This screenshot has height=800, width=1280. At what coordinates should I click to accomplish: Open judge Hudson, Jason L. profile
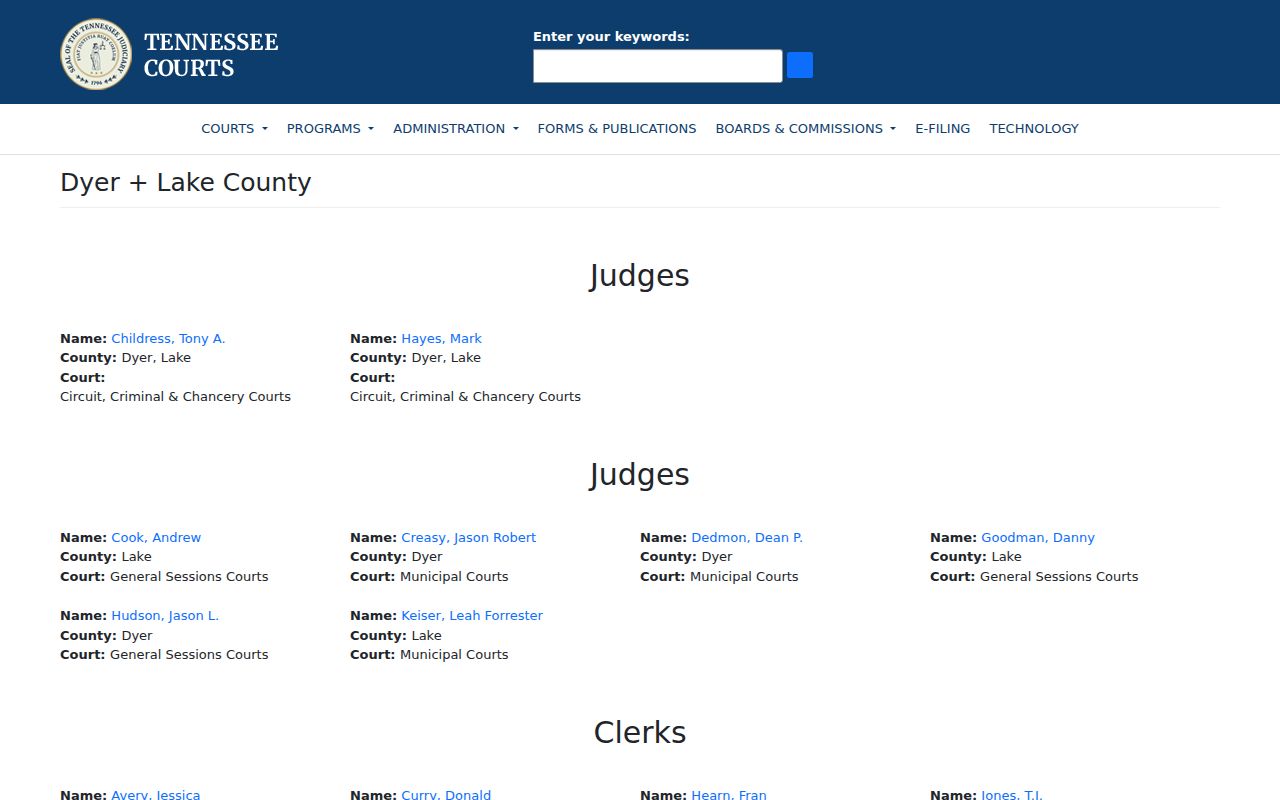point(165,615)
